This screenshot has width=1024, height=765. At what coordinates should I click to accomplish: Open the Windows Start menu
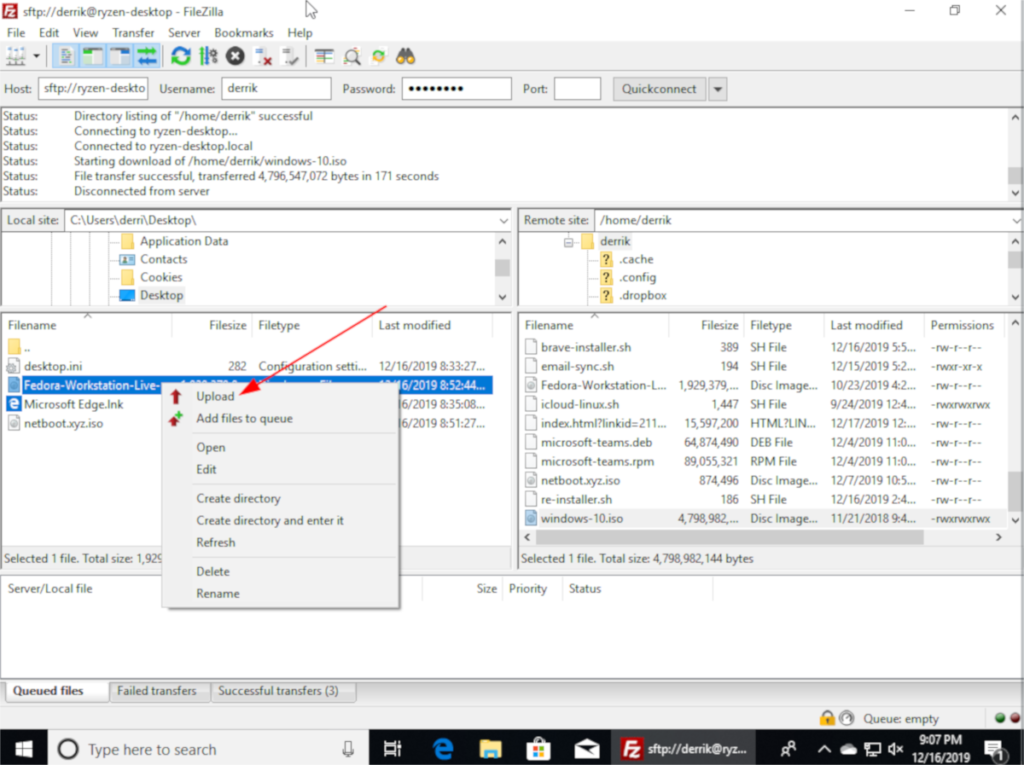pos(21,748)
